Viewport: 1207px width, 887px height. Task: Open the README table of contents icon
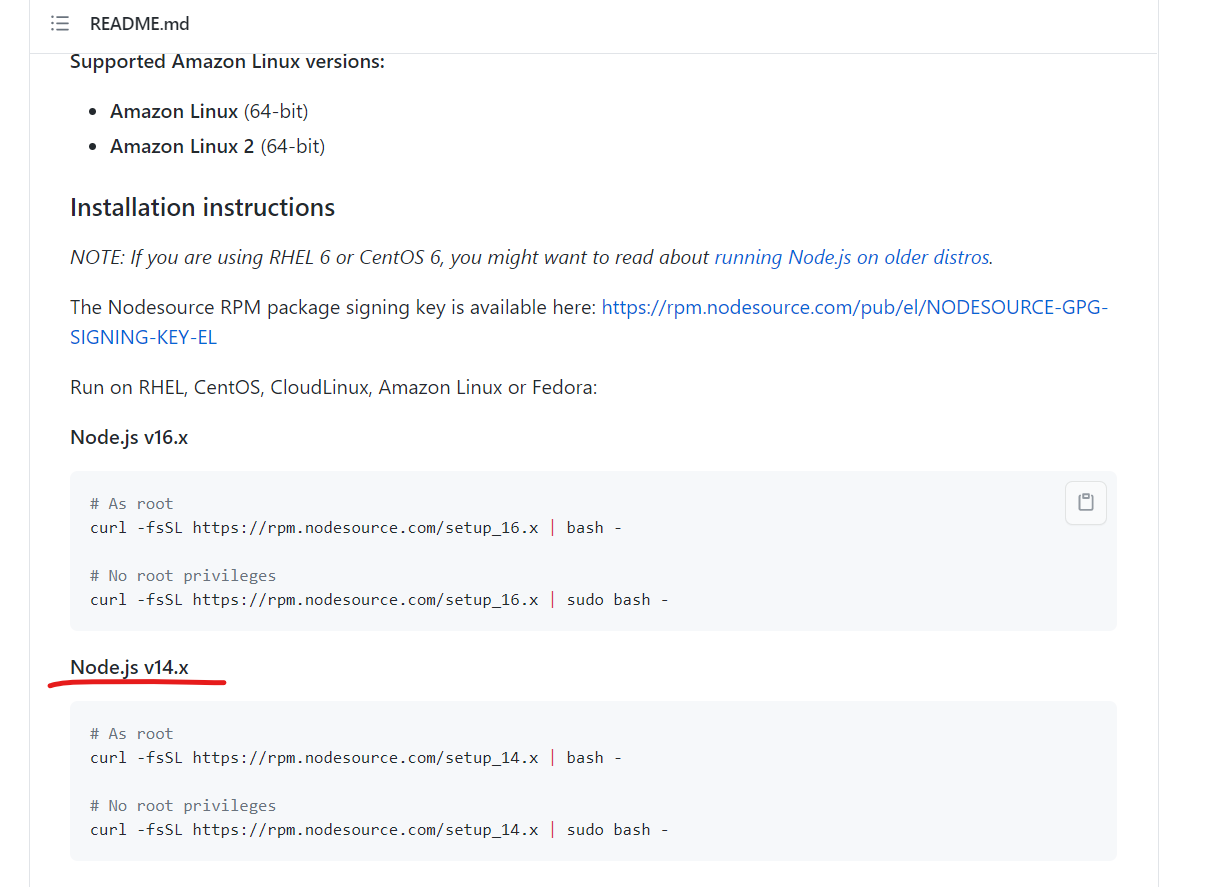pos(60,23)
